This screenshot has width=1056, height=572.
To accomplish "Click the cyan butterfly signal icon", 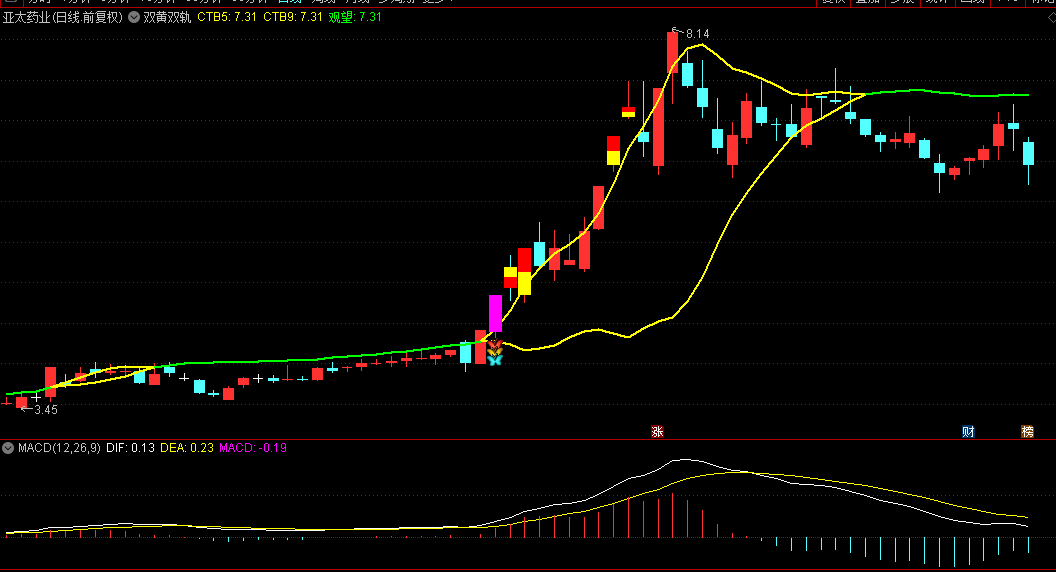I will pos(495,360).
